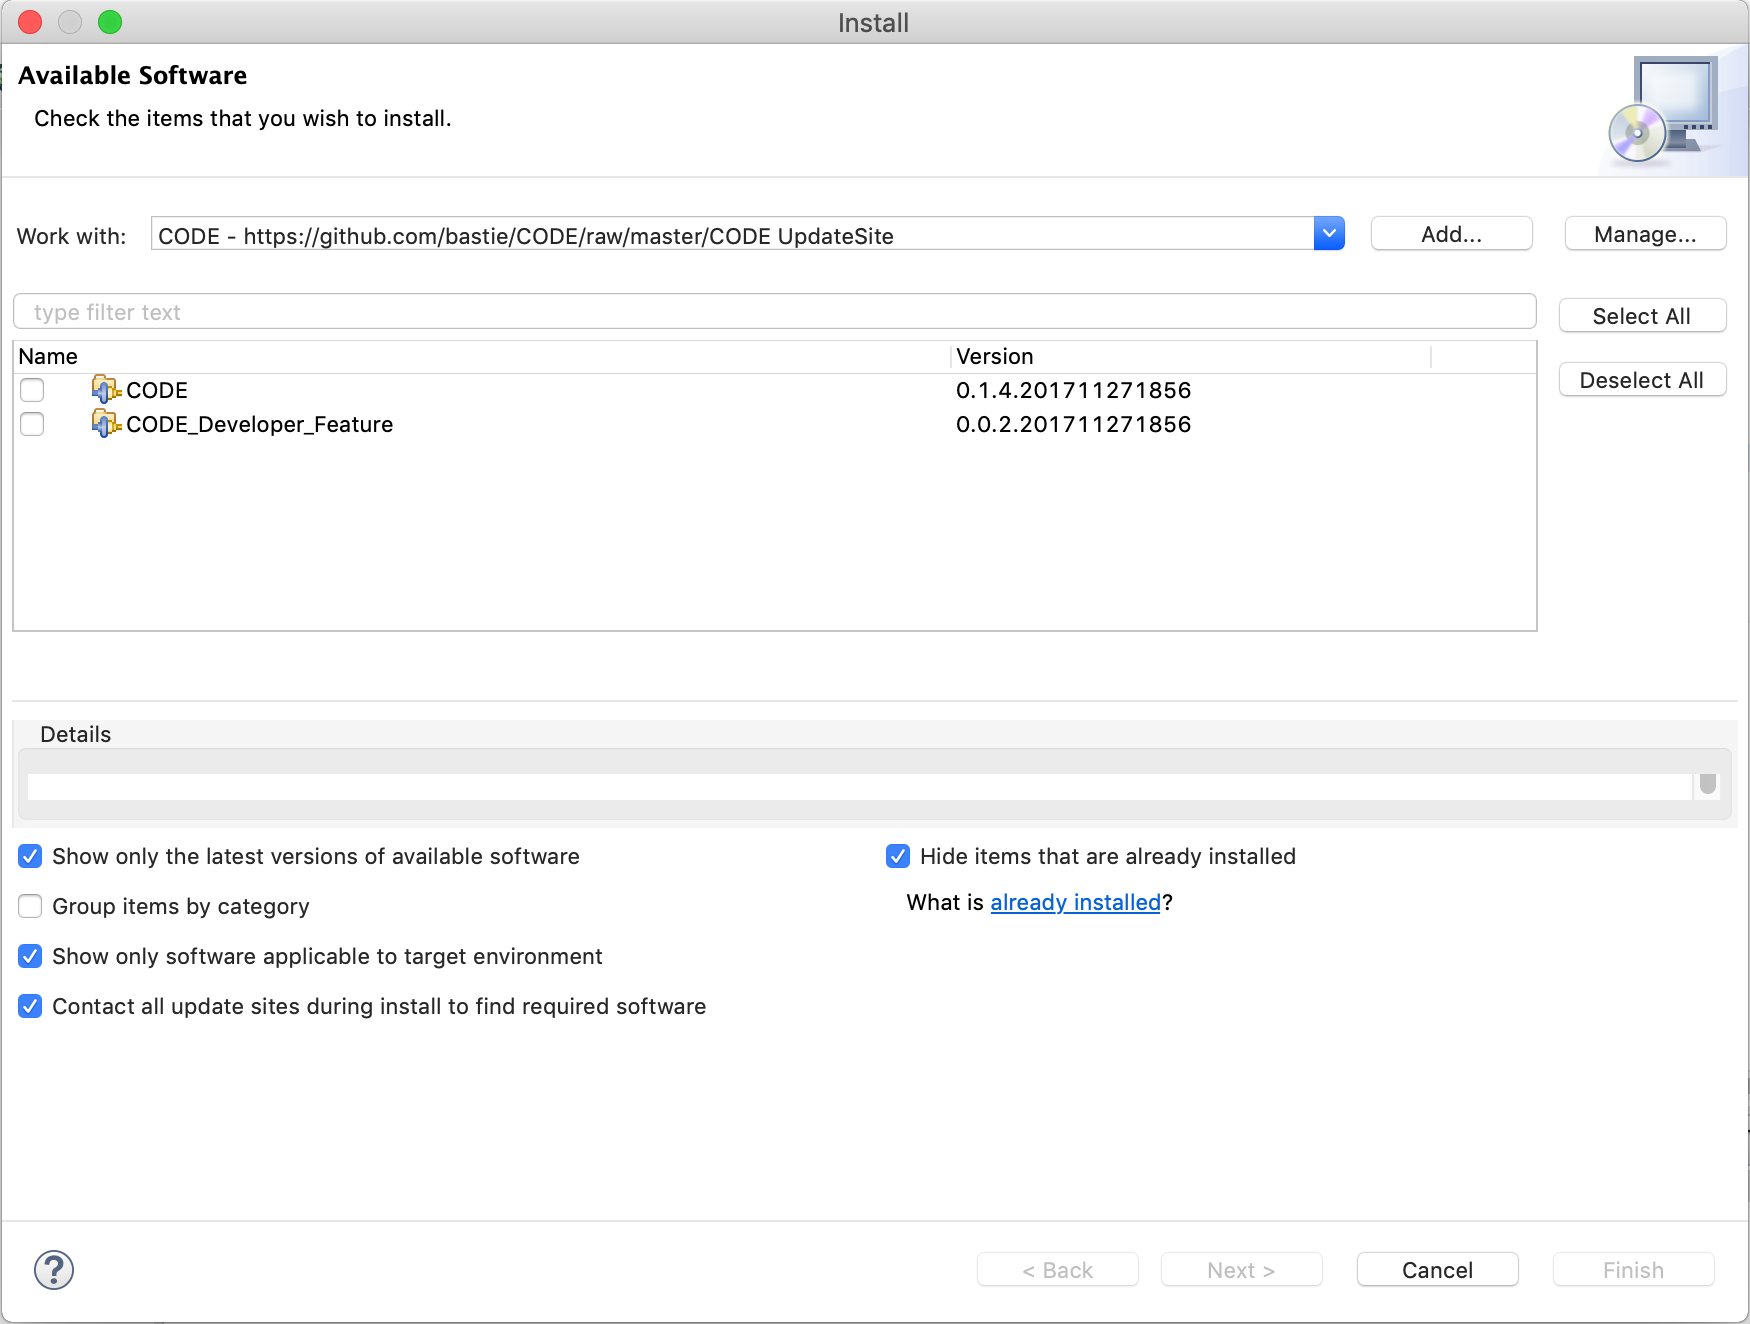
Task: Cancel the Install dialog
Action: pos(1438,1270)
